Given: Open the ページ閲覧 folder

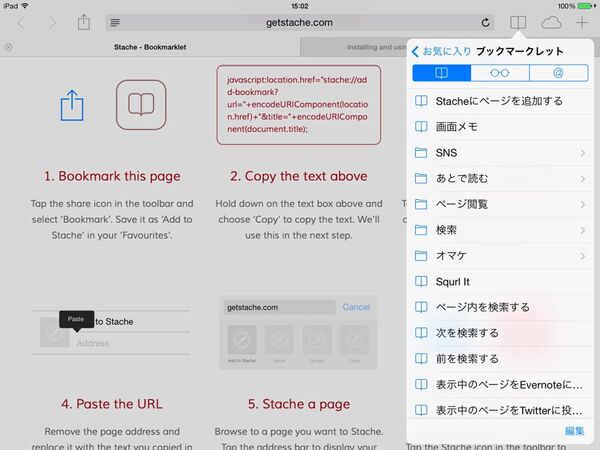Looking at the screenshot, I should tap(501, 204).
